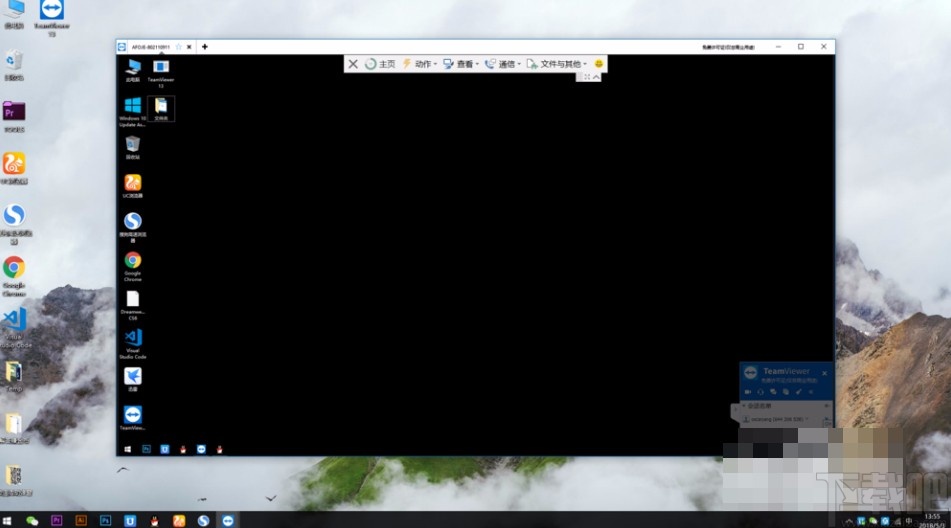Viewport: 951px width, 528px height.
Task: Open Illustrator from the local taskbar
Action: (81, 521)
